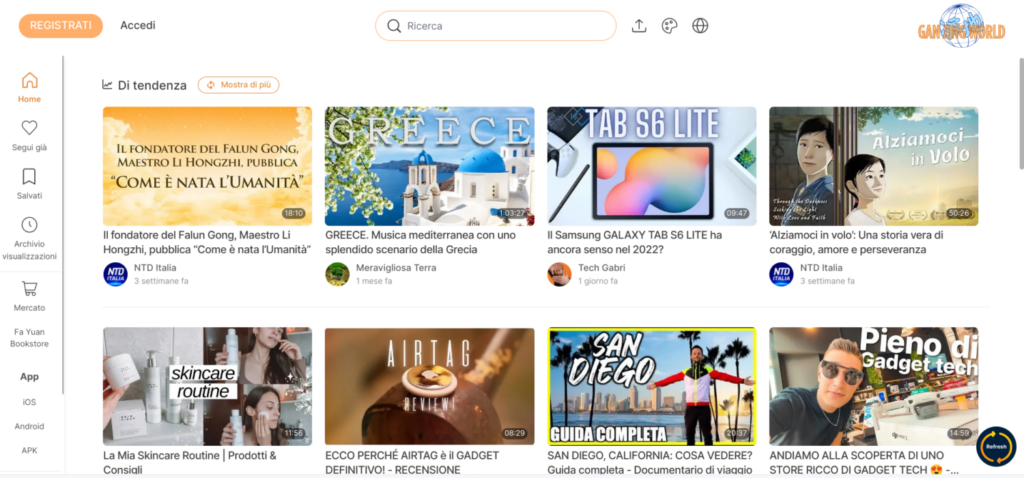This screenshot has width=1024, height=478.
Task: Click the globe language icon
Action: (700, 26)
